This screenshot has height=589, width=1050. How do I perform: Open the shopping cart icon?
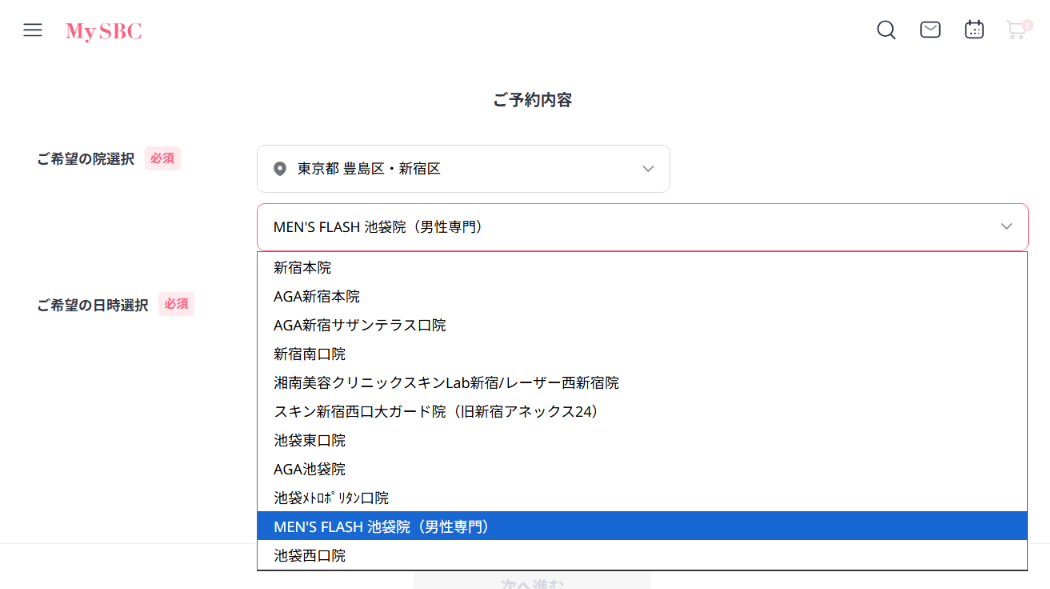pos(1018,29)
